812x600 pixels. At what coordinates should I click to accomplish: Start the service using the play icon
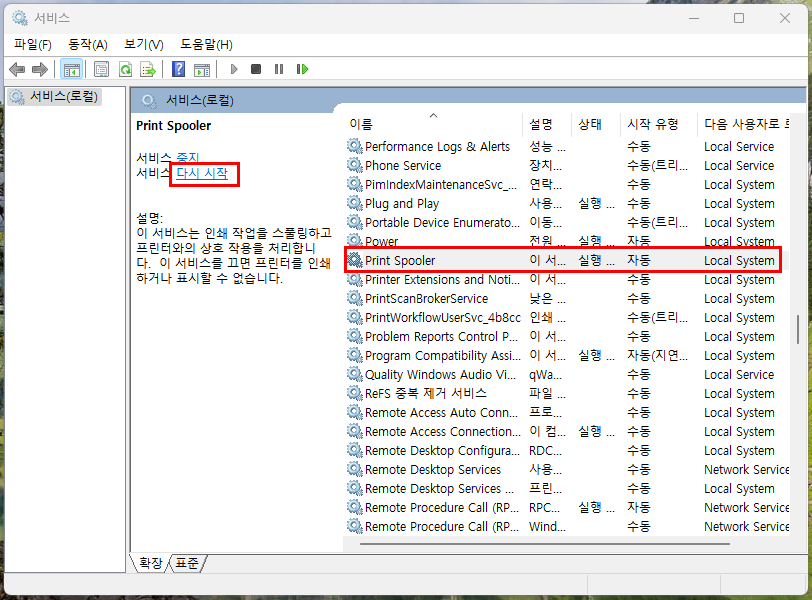pos(233,69)
